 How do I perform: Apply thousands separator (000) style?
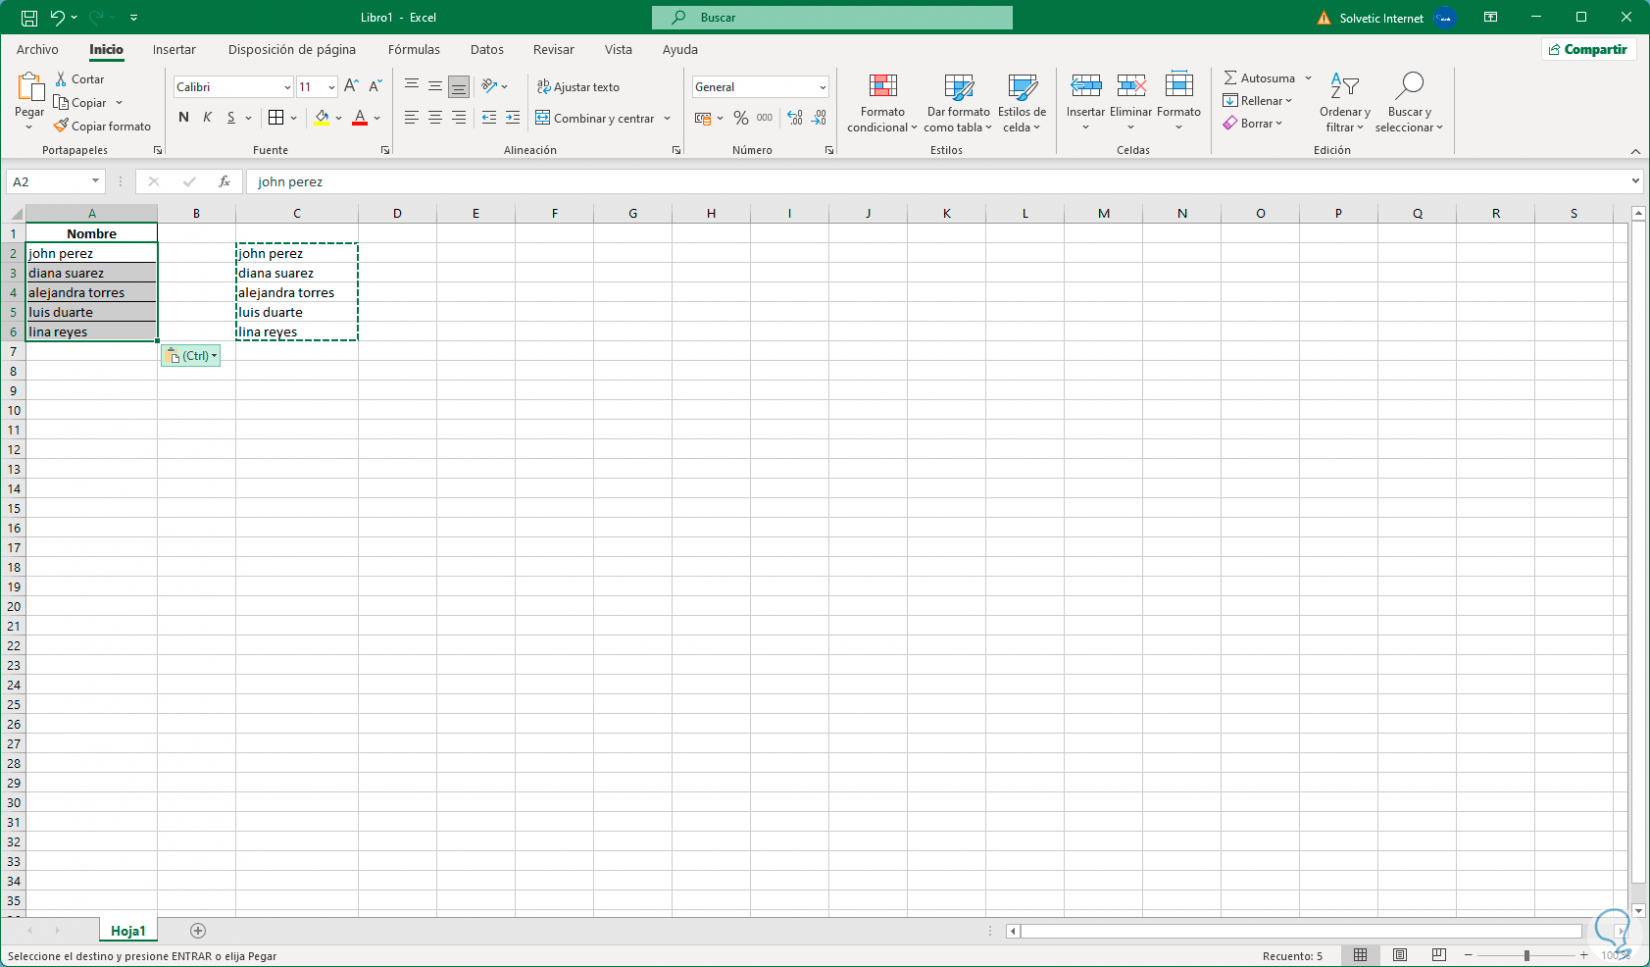[765, 118]
